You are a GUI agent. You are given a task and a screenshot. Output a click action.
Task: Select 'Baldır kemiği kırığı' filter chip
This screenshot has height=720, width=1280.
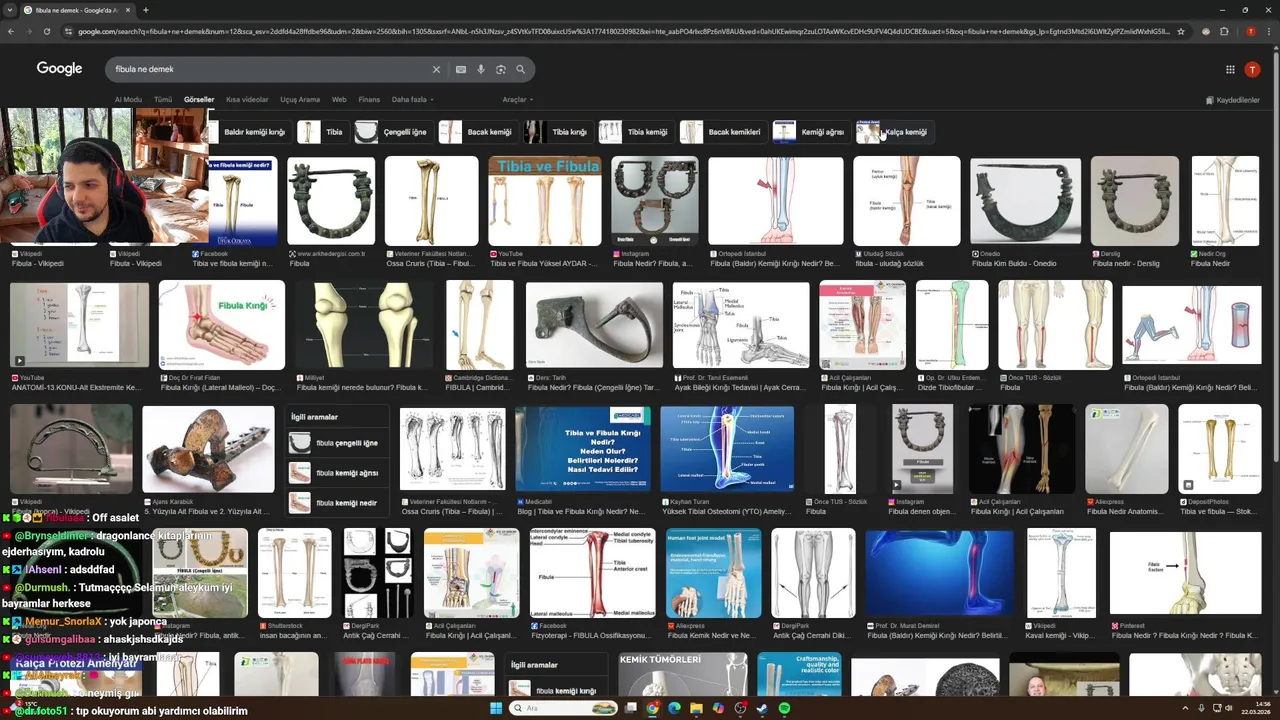tap(250, 132)
